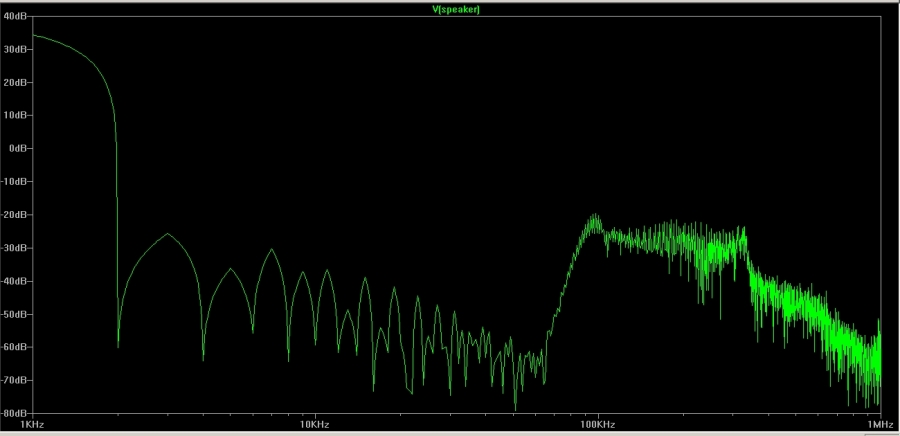This screenshot has width=900, height=436.
Task: Click the -60dB axis label
Action: point(13,347)
